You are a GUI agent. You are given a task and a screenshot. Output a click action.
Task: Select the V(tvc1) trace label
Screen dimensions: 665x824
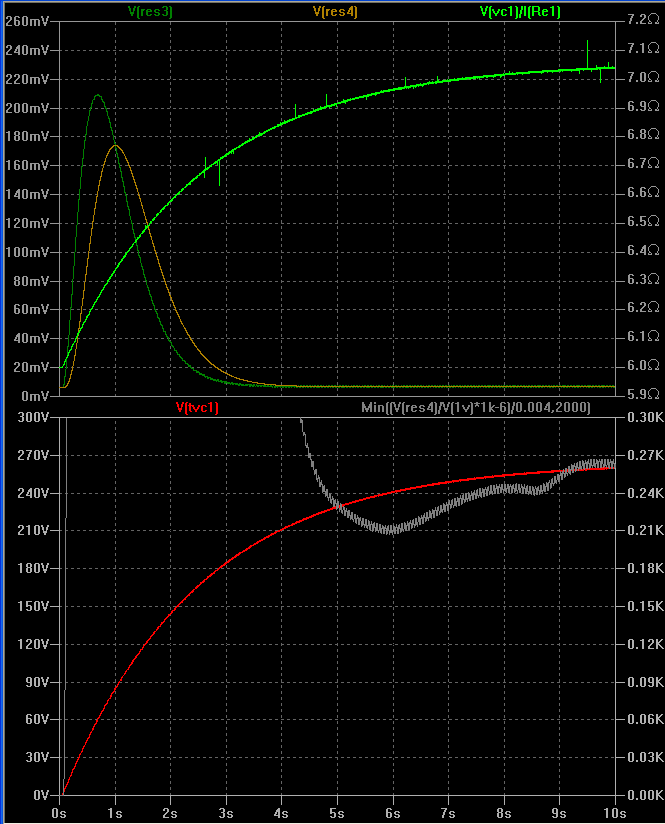[197, 407]
